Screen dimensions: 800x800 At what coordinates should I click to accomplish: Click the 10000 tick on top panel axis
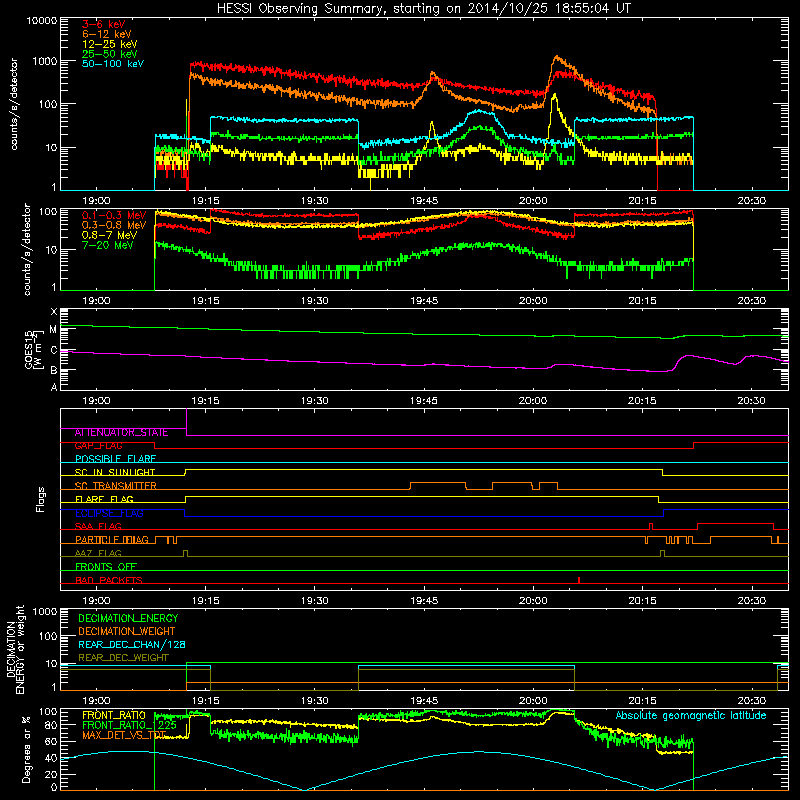[42, 20]
